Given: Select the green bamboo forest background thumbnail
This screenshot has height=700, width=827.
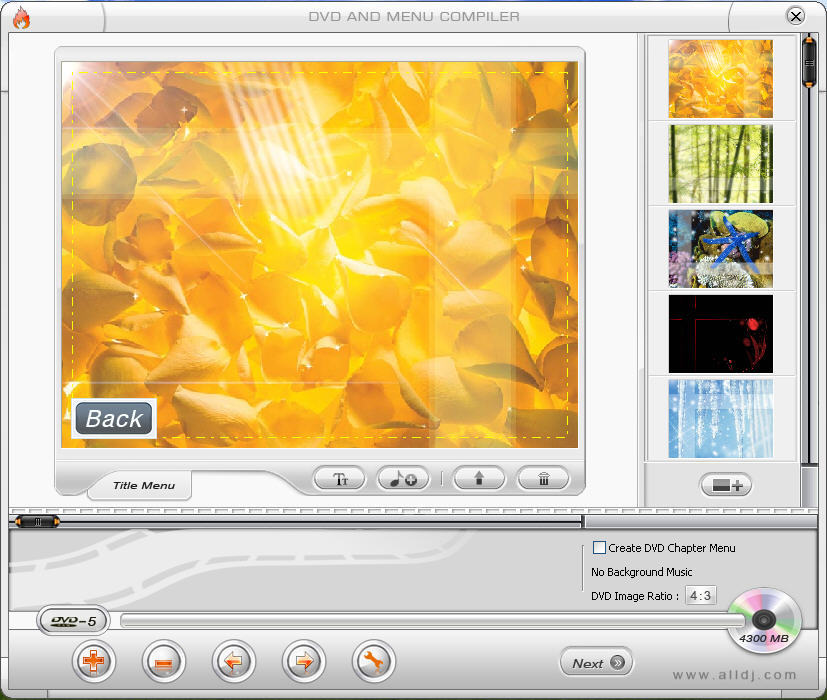Looking at the screenshot, I should [x=720, y=164].
